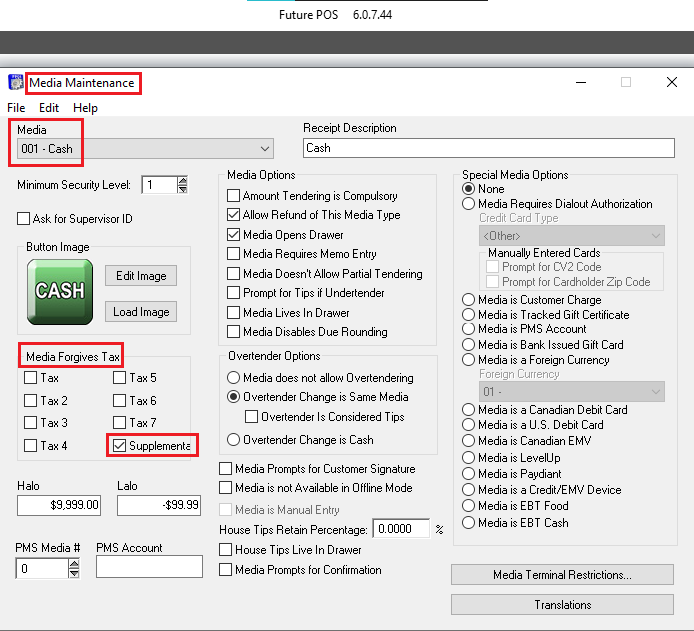Click the Load Image button
Screen dimensions: 694x631
point(141,312)
